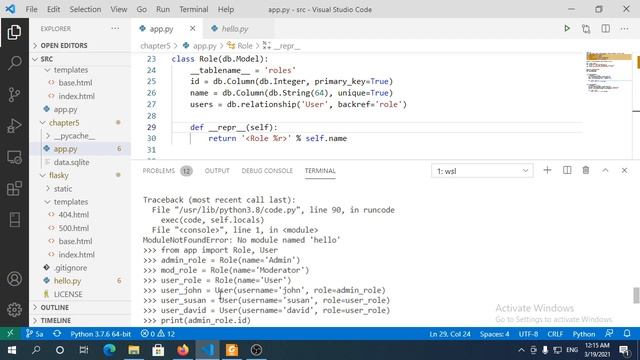Screen dimensions: 640x360
Task: Open the Search view in activity bar
Action: click(14, 63)
